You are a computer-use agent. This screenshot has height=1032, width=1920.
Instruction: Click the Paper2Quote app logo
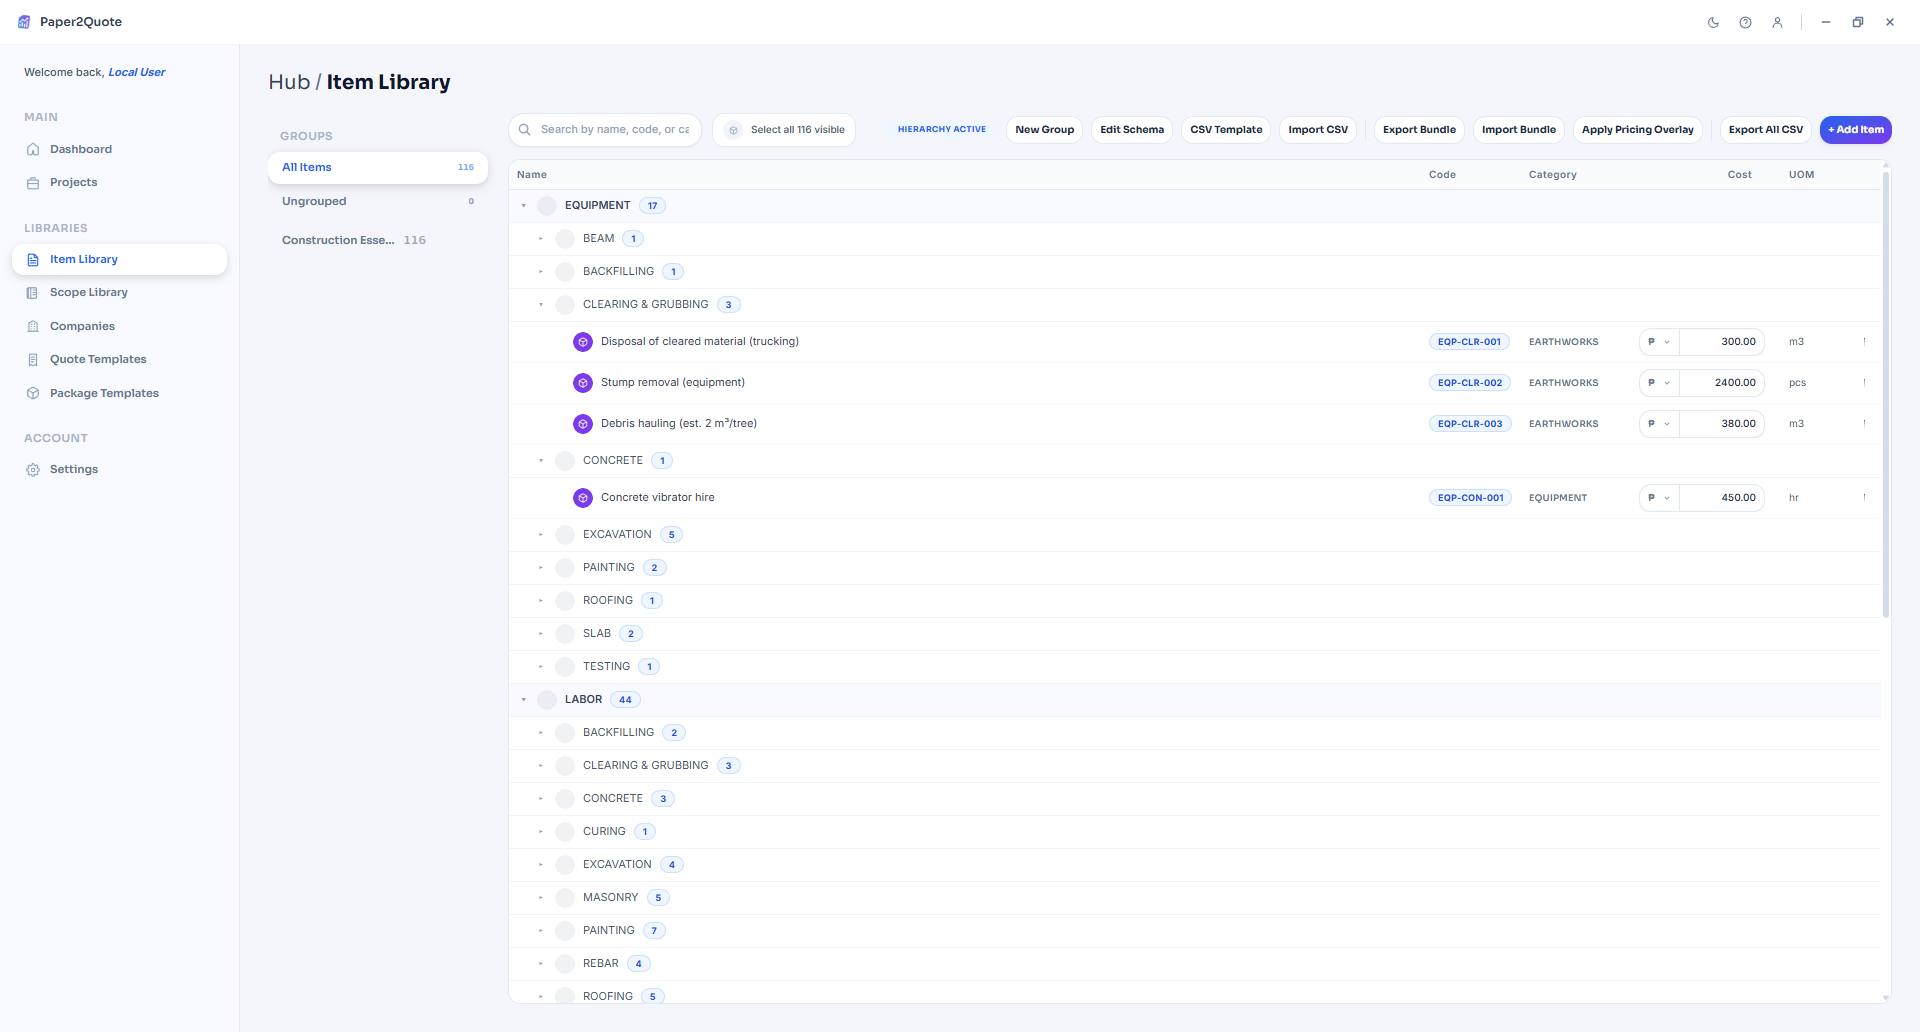[24, 22]
